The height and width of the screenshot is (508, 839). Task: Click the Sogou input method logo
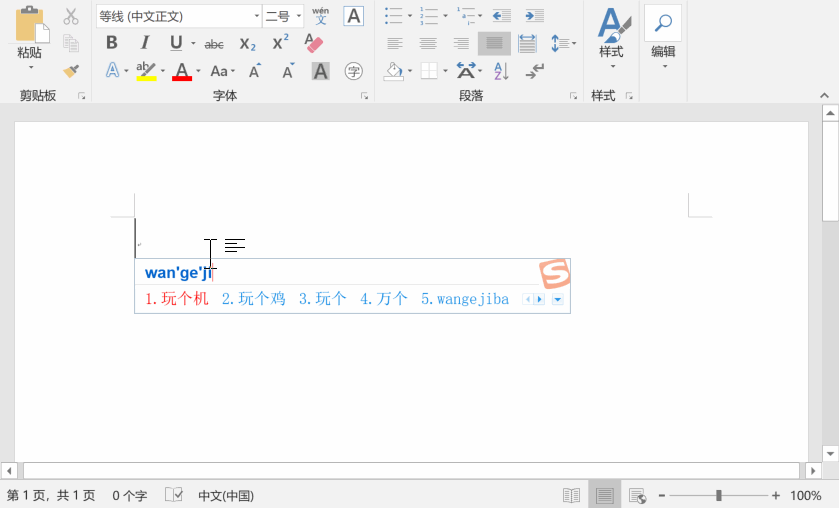(553, 273)
